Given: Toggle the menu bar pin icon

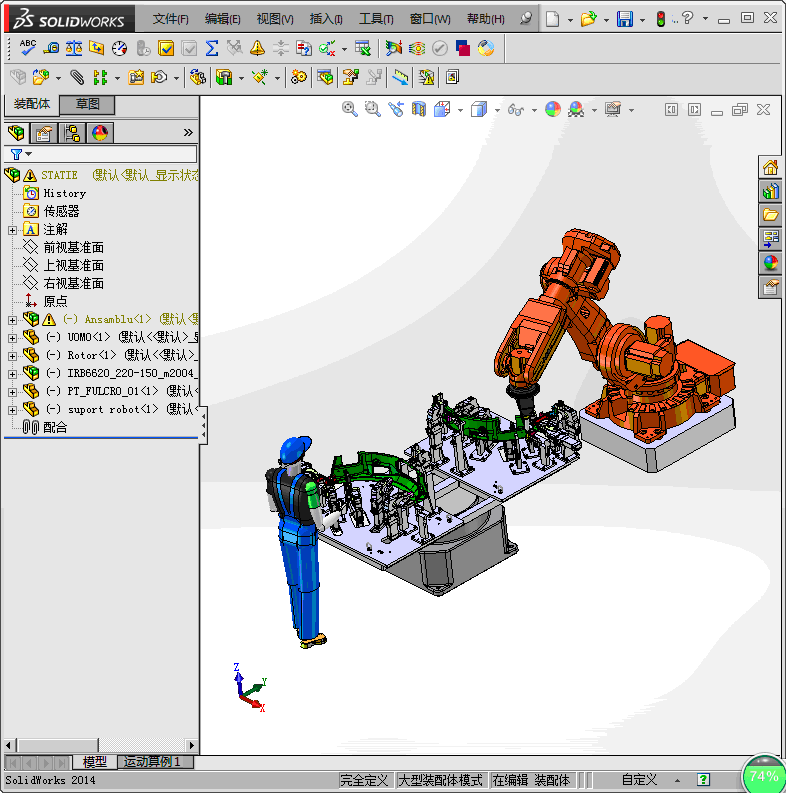Looking at the screenshot, I should [x=526, y=19].
